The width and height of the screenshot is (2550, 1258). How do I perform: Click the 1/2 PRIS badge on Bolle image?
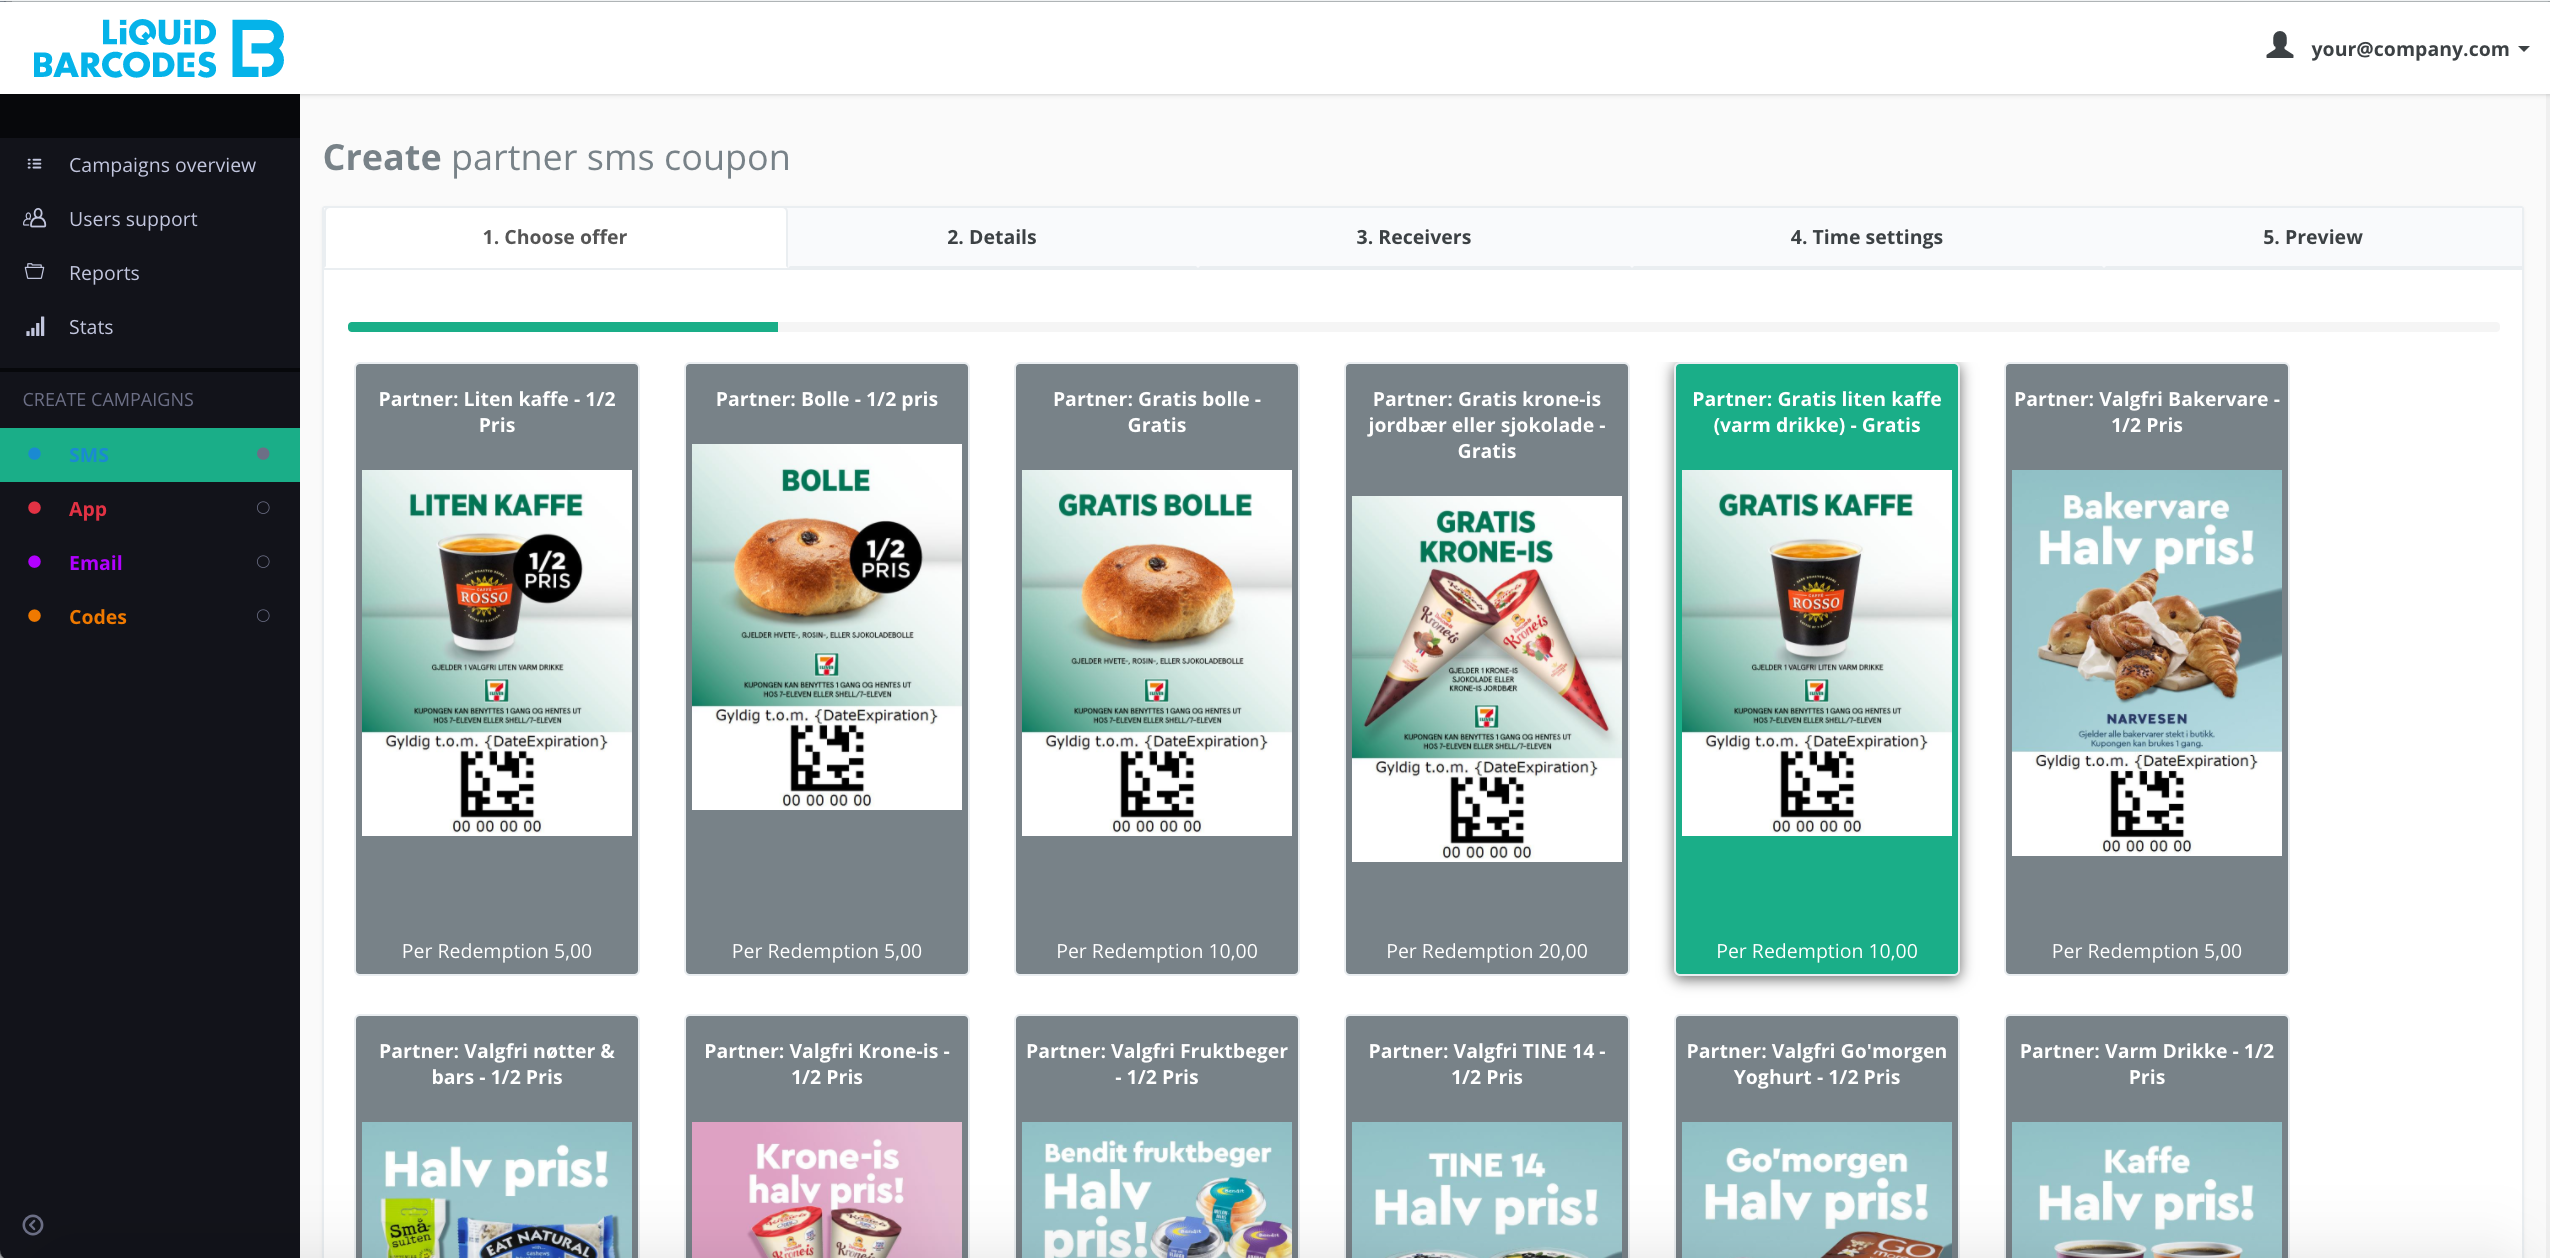[x=886, y=558]
